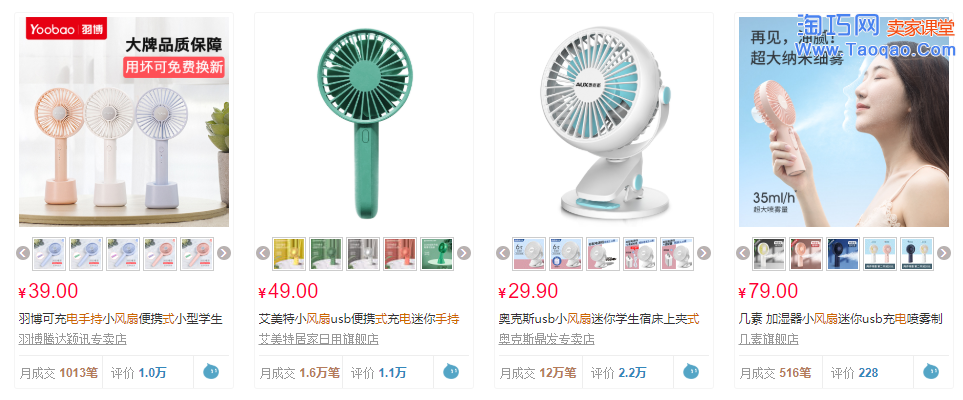
Task: Select the yellow fan variant thumbnail
Action: point(289,254)
